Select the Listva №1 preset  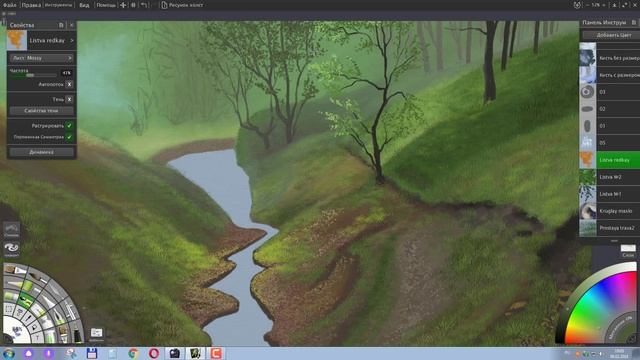click(x=610, y=194)
